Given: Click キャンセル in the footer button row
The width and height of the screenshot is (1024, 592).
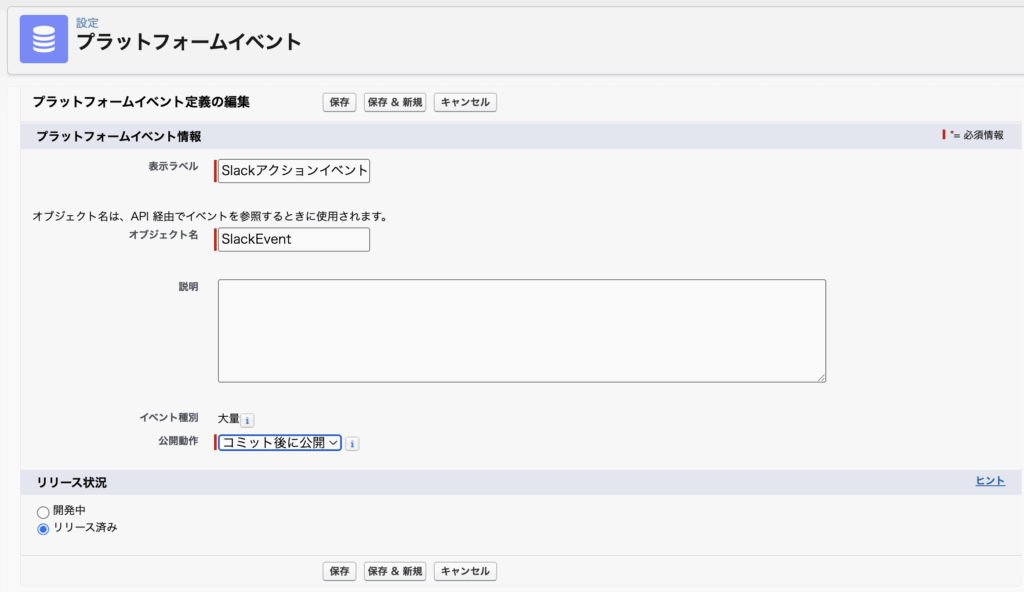Looking at the screenshot, I should coord(465,571).
